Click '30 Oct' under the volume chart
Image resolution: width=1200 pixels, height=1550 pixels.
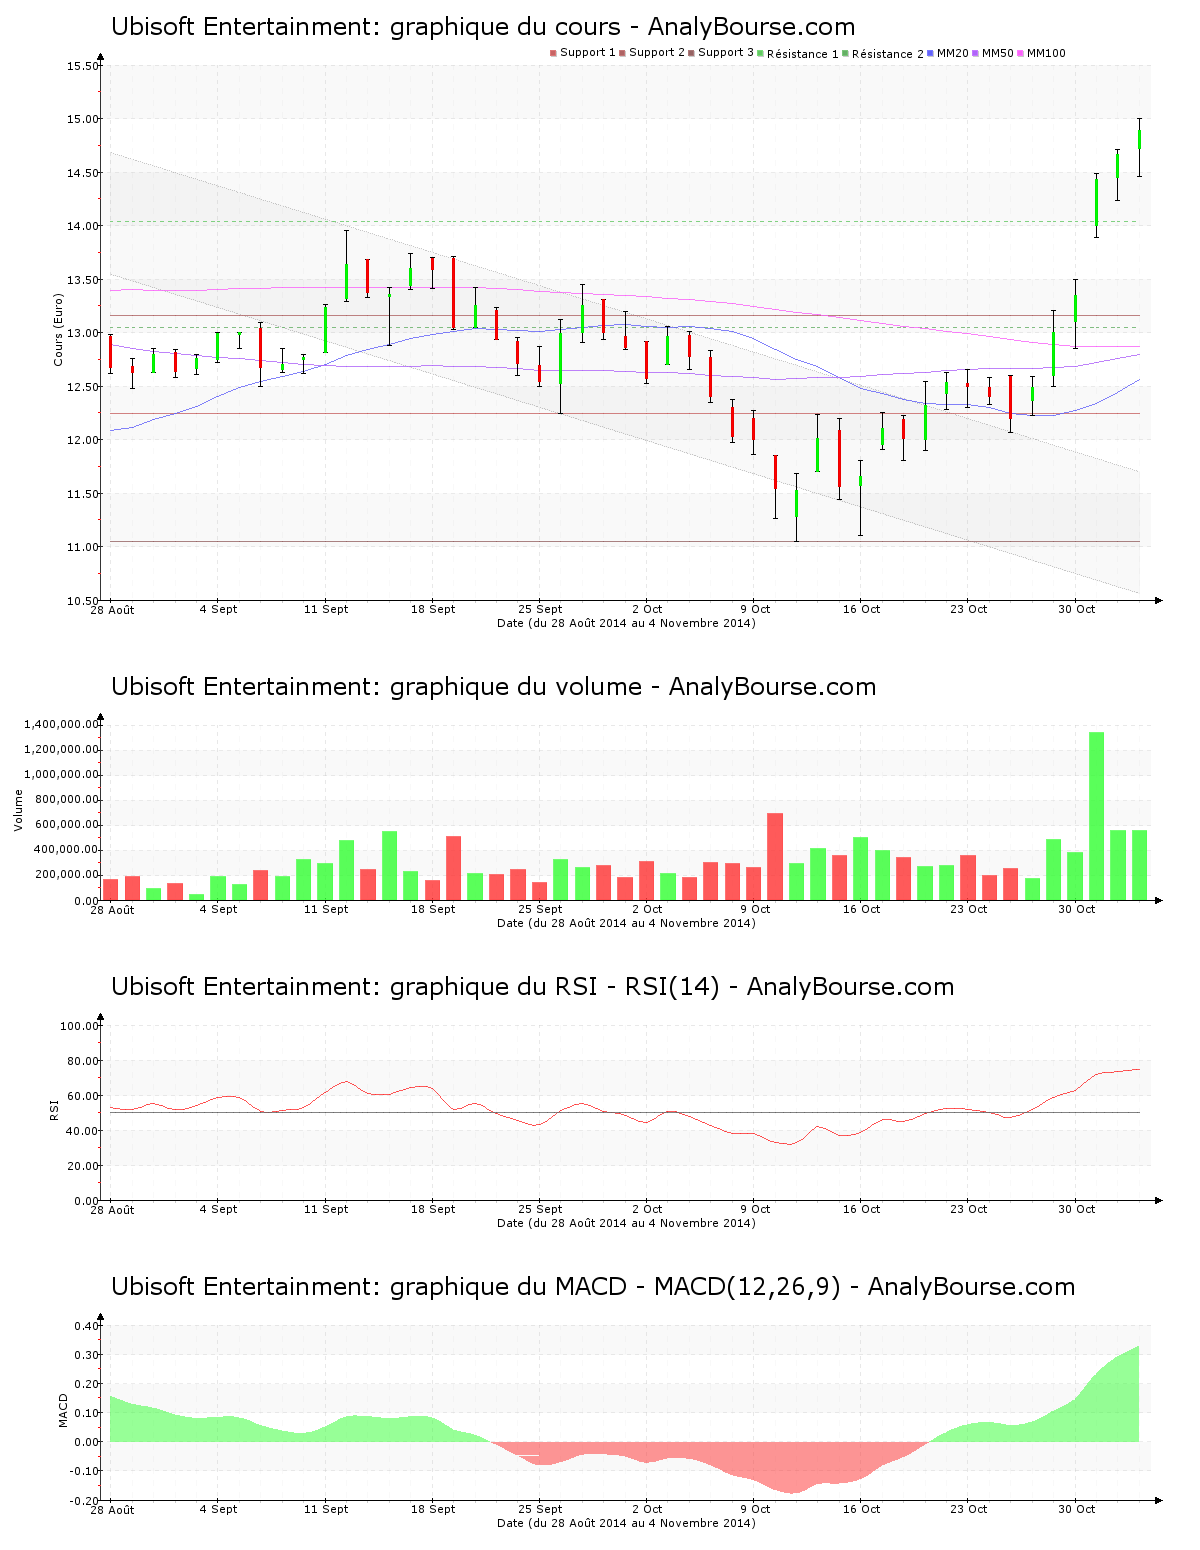pos(1076,909)
